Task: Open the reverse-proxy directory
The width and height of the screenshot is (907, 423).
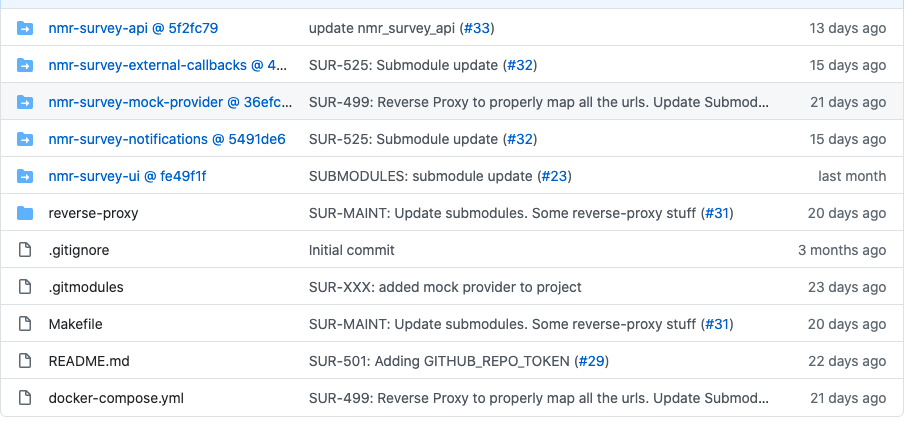Action: click(x=93, y=214)
